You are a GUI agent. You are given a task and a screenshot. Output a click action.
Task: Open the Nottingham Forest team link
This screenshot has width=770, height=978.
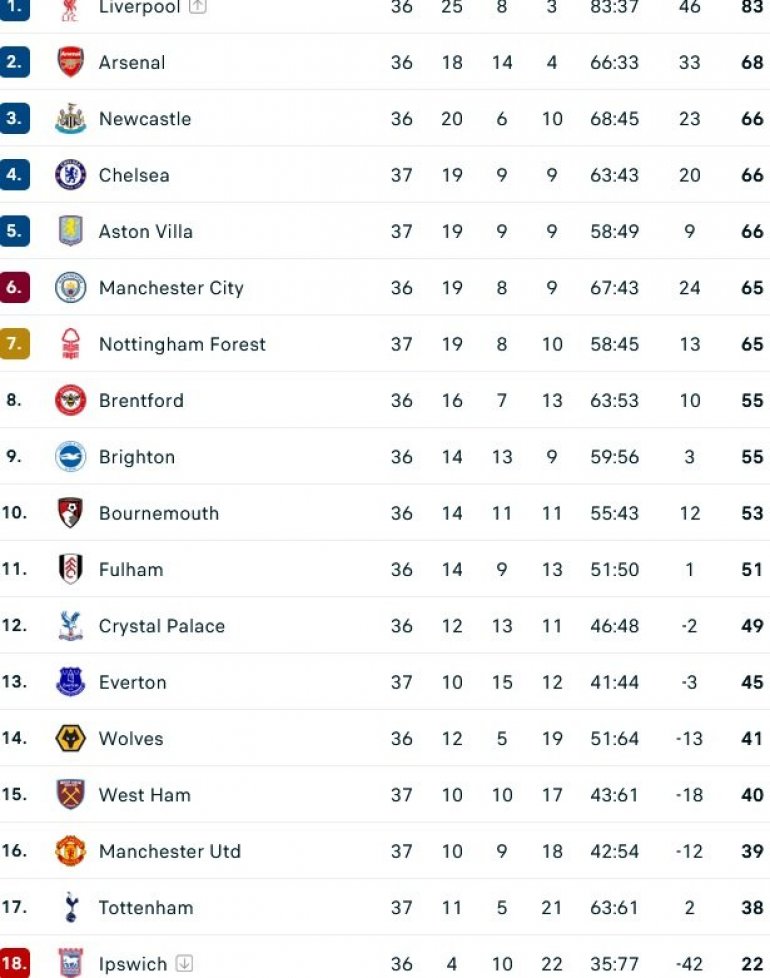click(182, 345)
